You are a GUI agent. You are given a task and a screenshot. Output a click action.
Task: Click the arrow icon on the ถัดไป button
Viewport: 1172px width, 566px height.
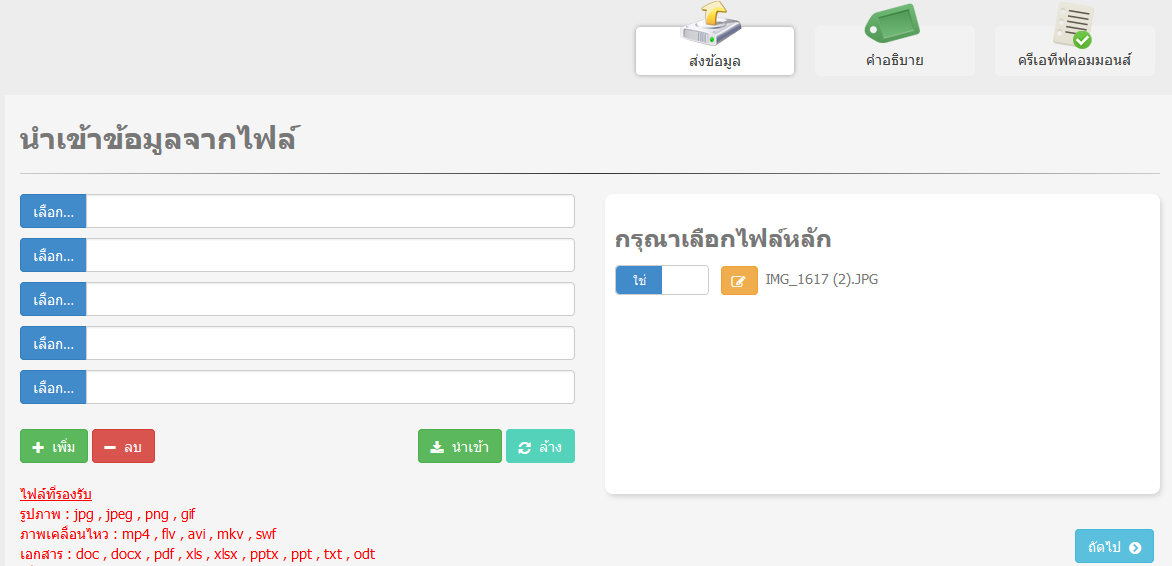click(1135, 547)
